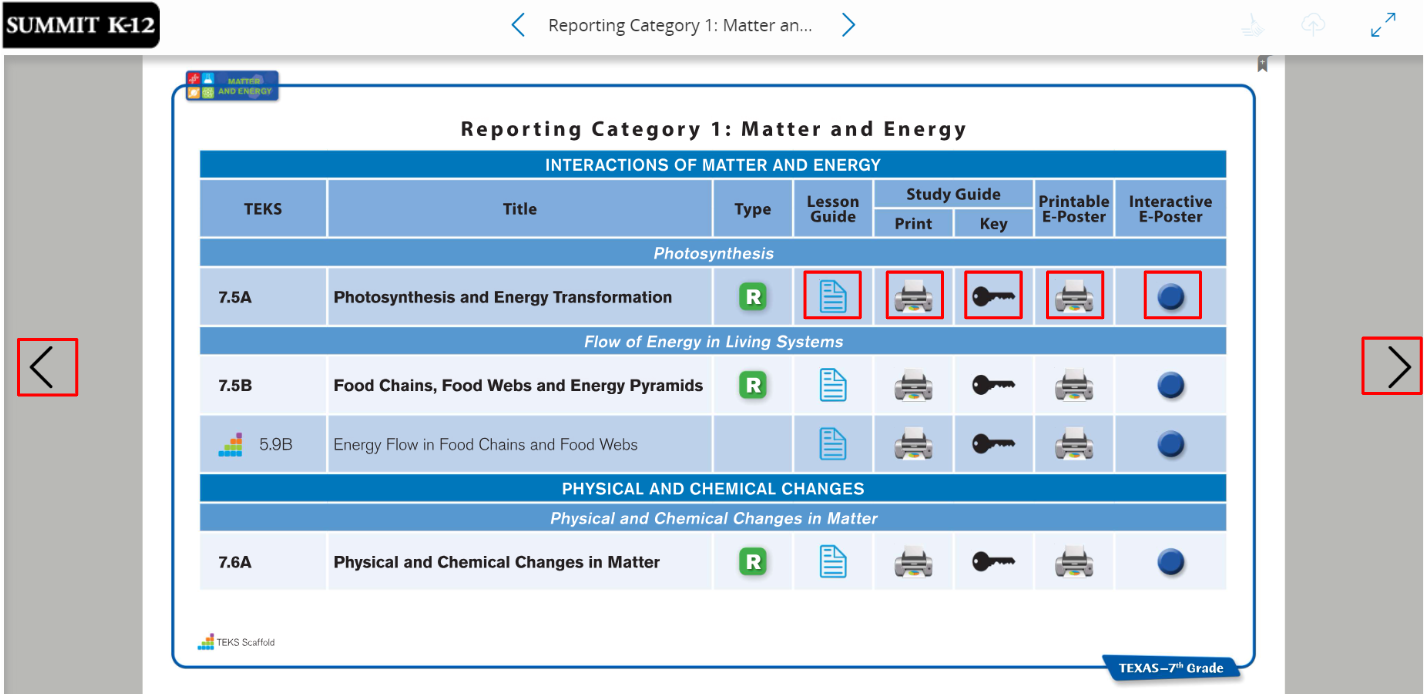Print Study Guide for 7.5A Photosynthesis row
Screen dimensions: 1425x694
click(913, 297)
